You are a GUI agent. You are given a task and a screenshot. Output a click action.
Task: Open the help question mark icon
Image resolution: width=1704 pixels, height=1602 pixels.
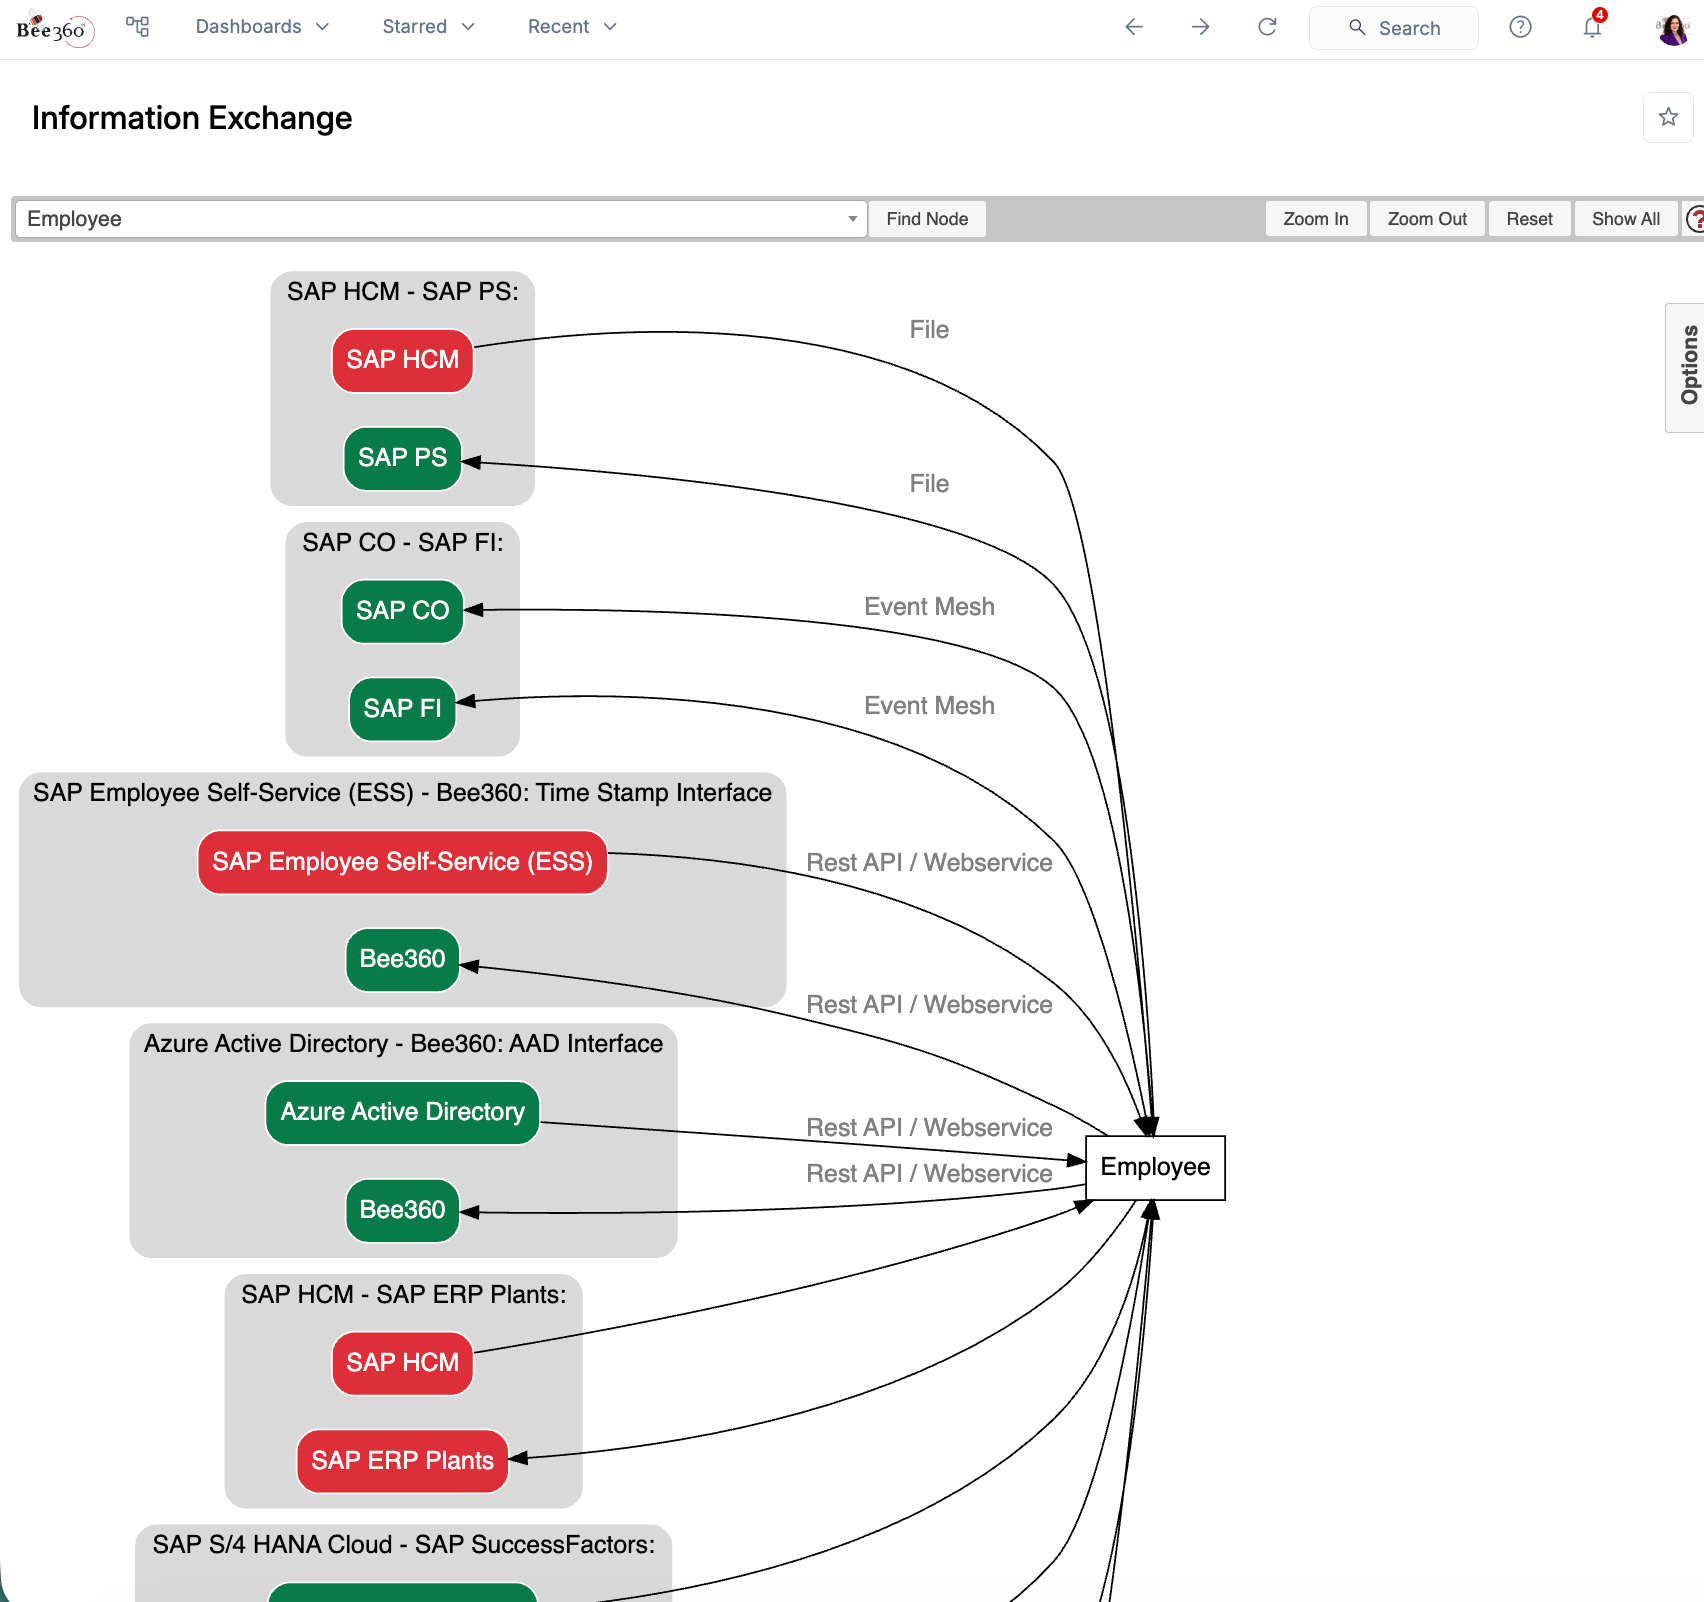[x=1520, y=27]
